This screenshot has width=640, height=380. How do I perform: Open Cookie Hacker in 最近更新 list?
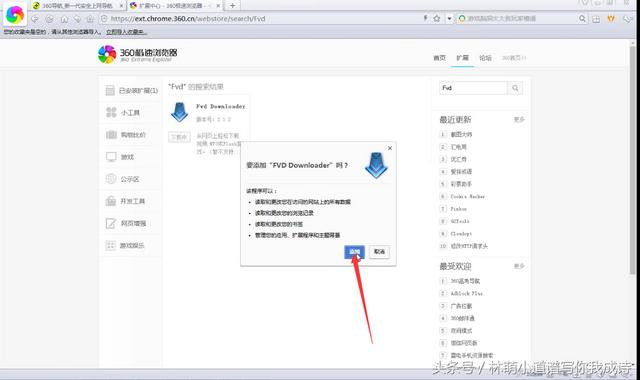(x=468, y=196)
